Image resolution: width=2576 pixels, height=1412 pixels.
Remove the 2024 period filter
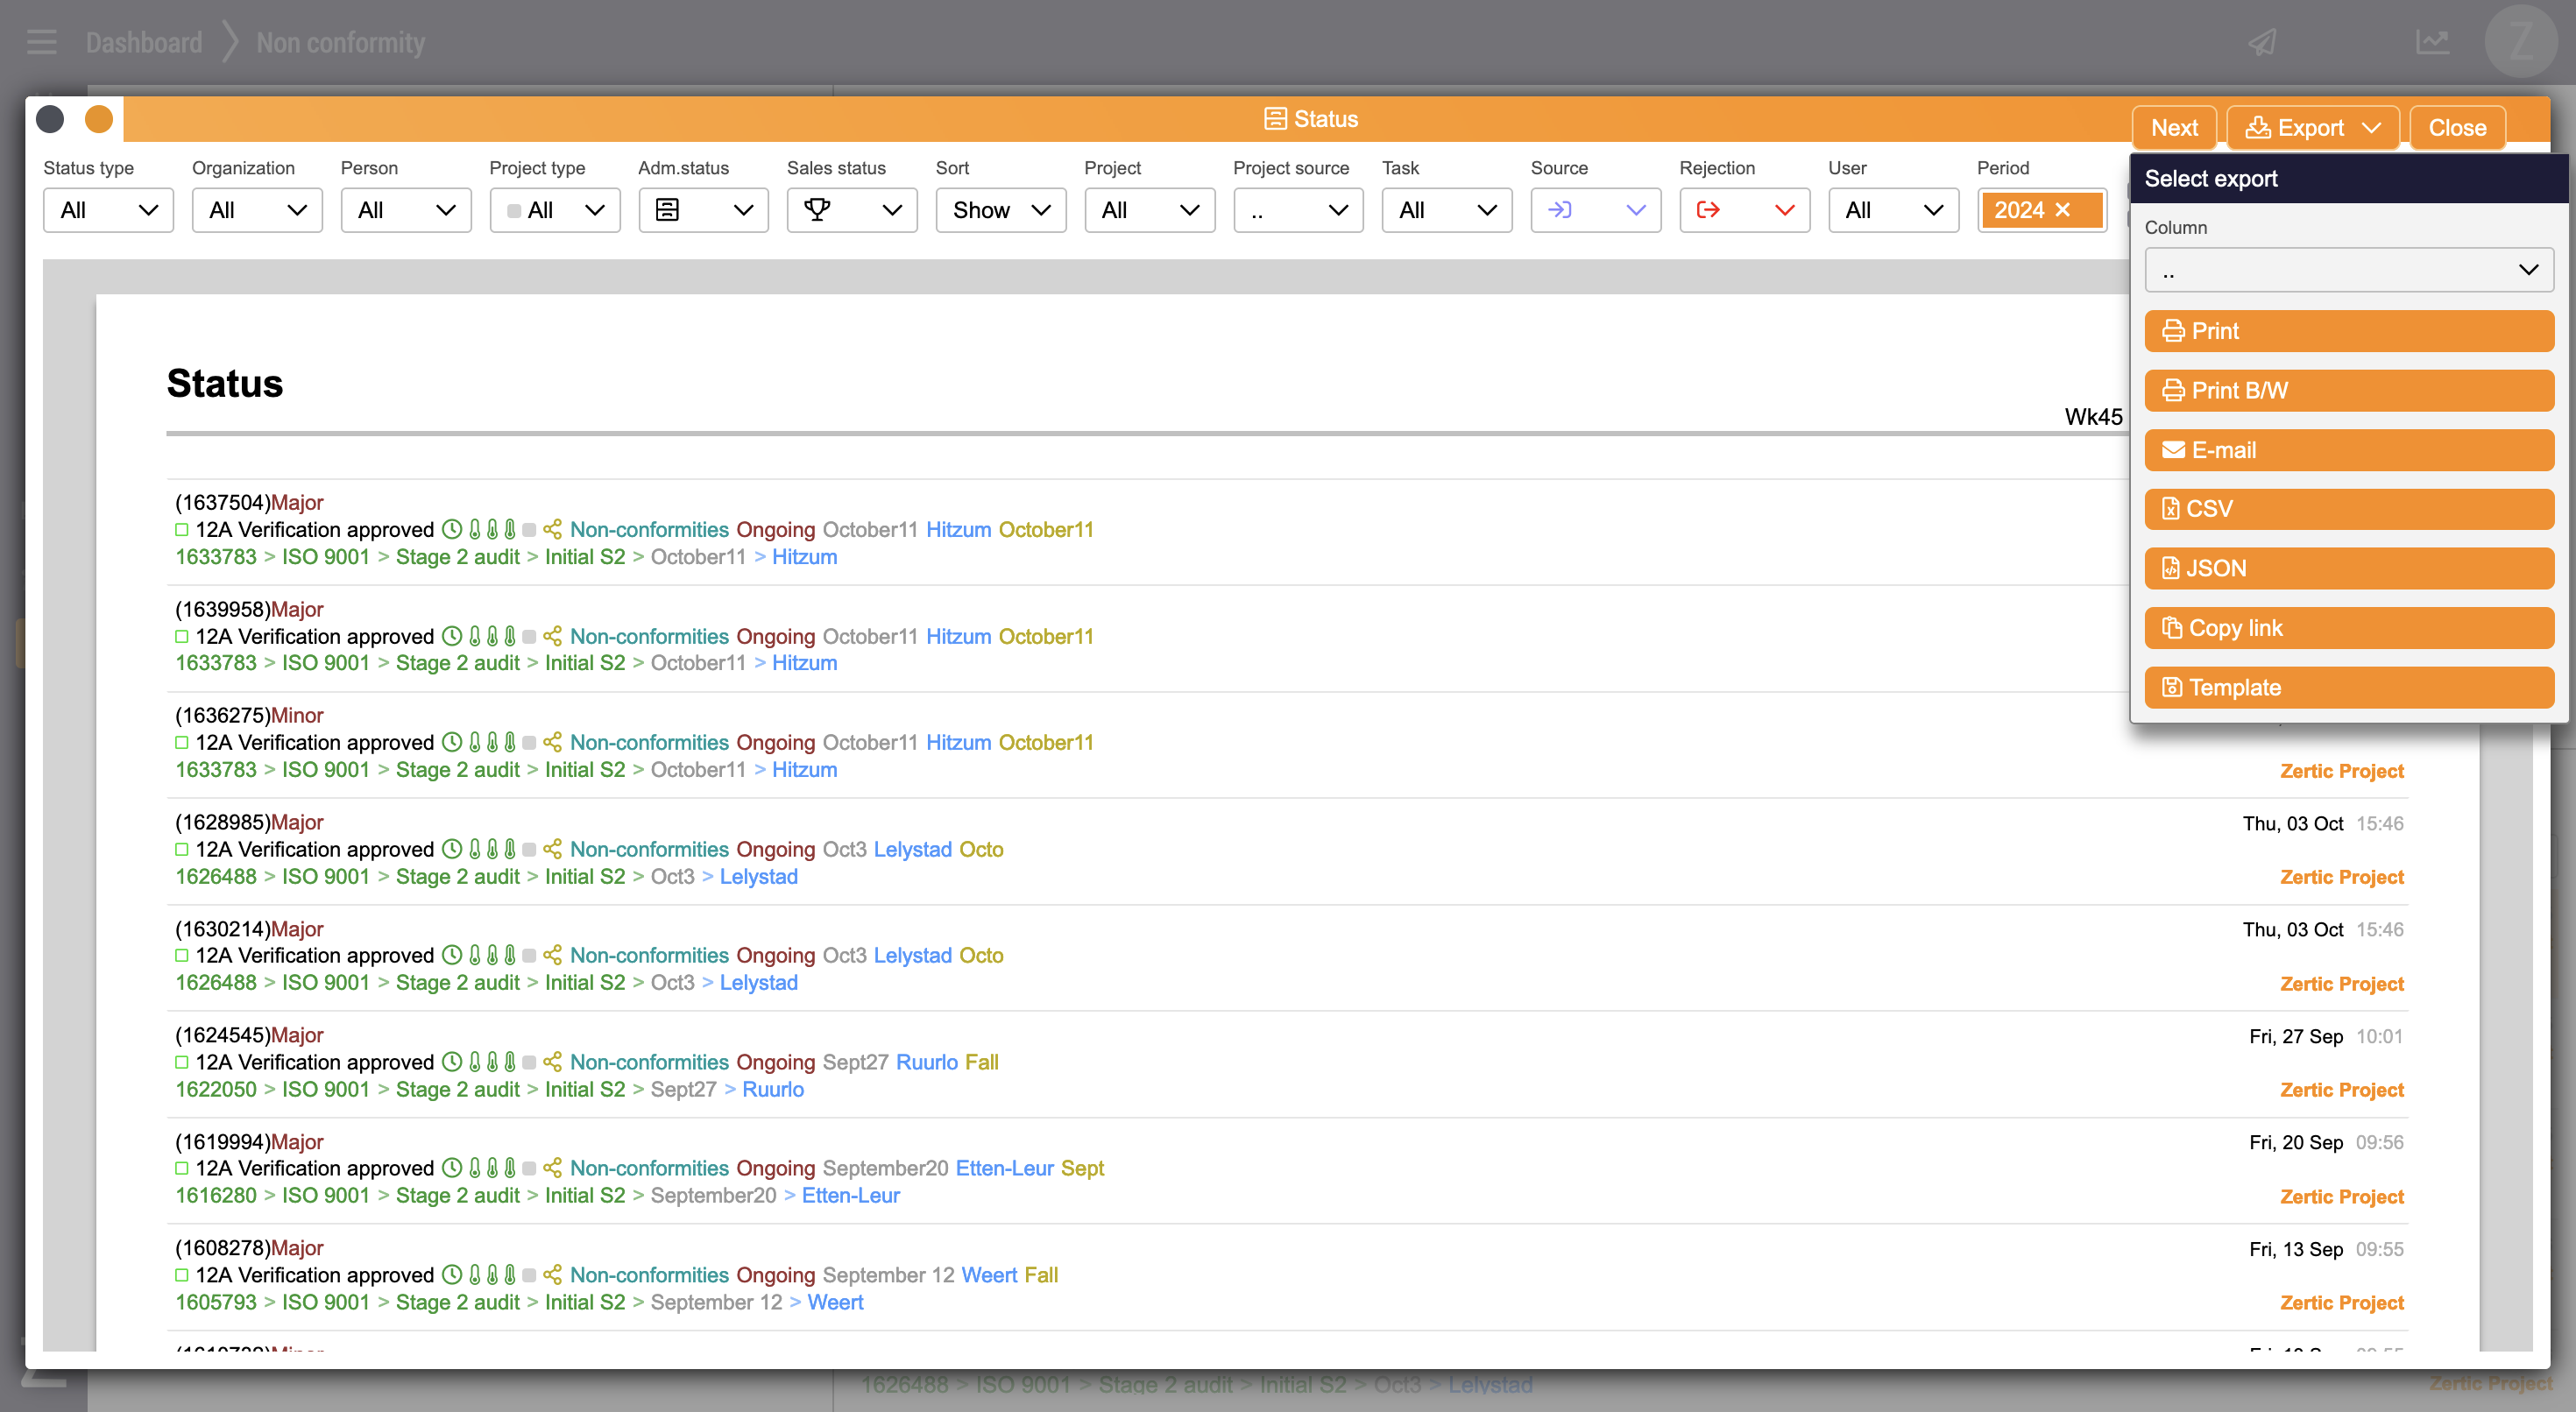coord(2062,210)
